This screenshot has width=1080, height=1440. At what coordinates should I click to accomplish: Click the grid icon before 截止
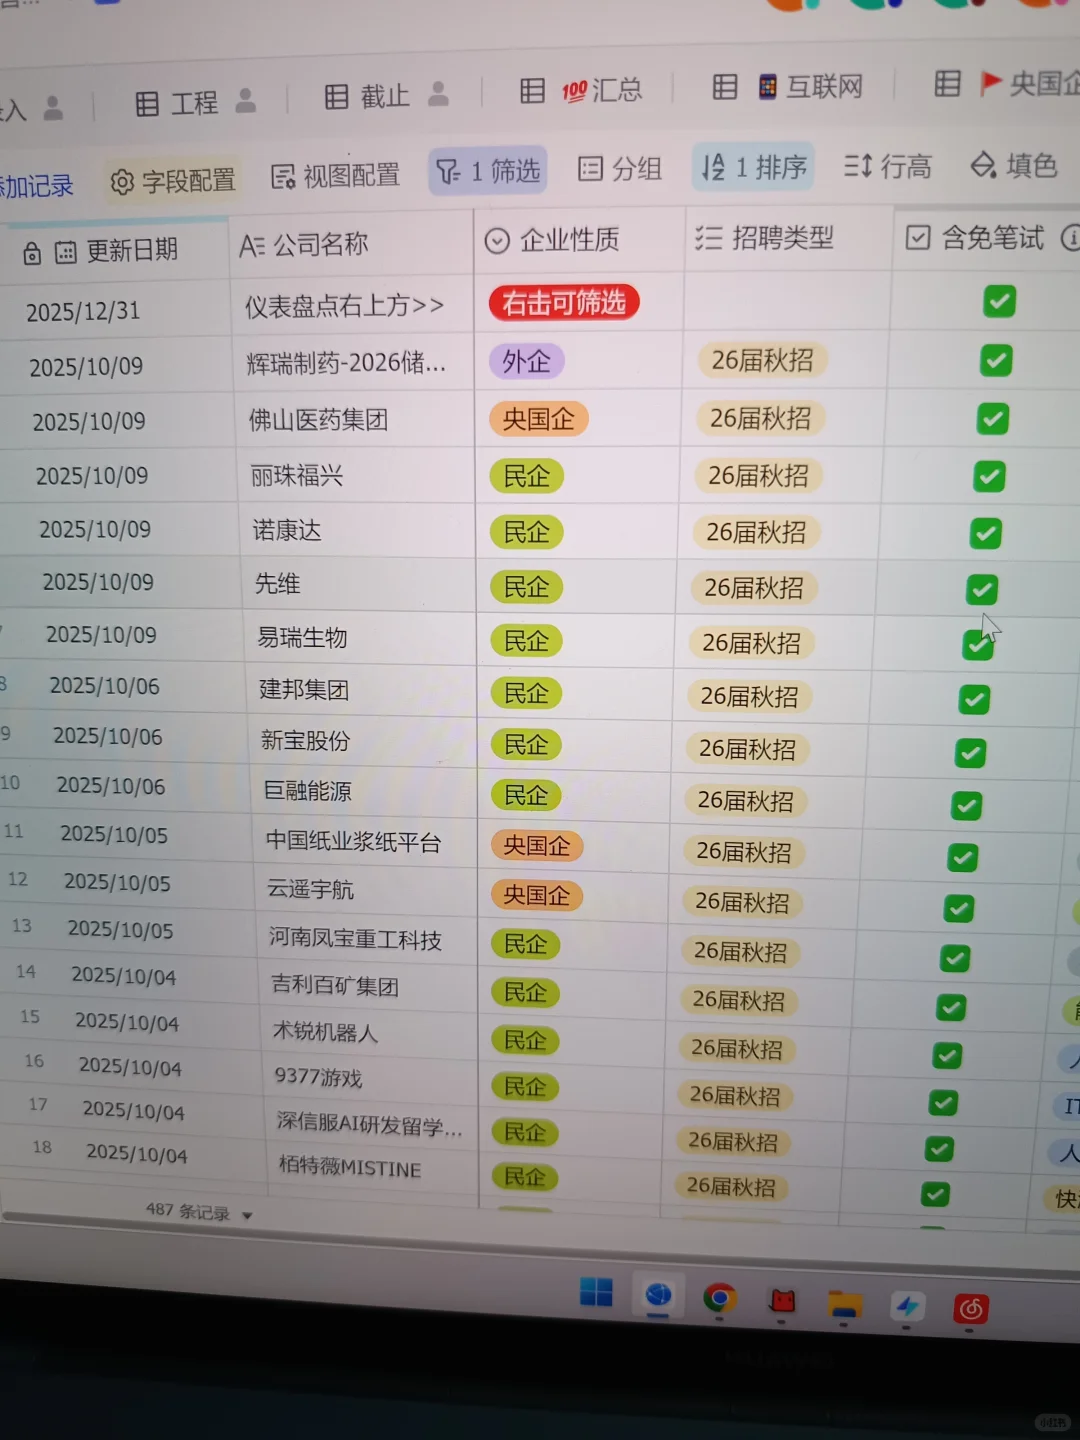(x=337, y=96)
